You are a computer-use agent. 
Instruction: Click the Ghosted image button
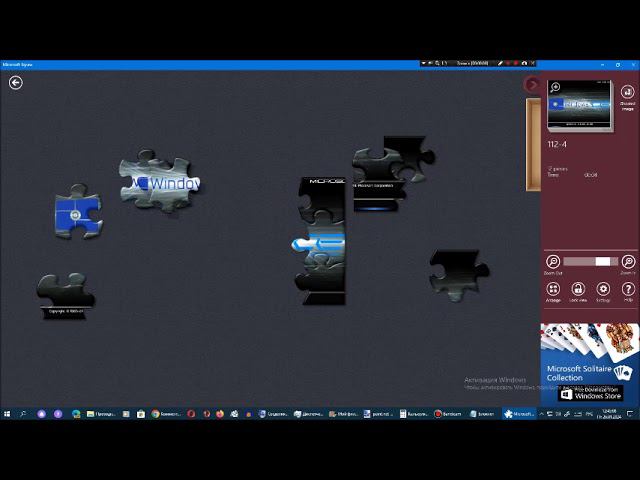627,96
